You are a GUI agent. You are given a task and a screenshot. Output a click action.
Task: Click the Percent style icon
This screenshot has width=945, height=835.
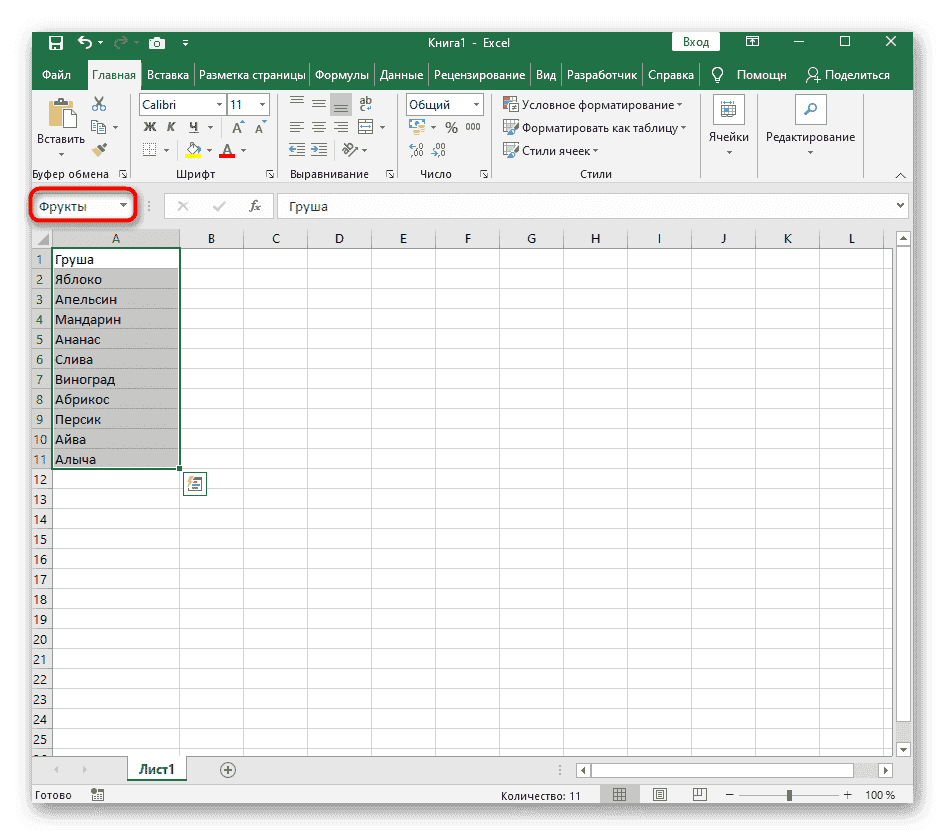coord(451,127)
